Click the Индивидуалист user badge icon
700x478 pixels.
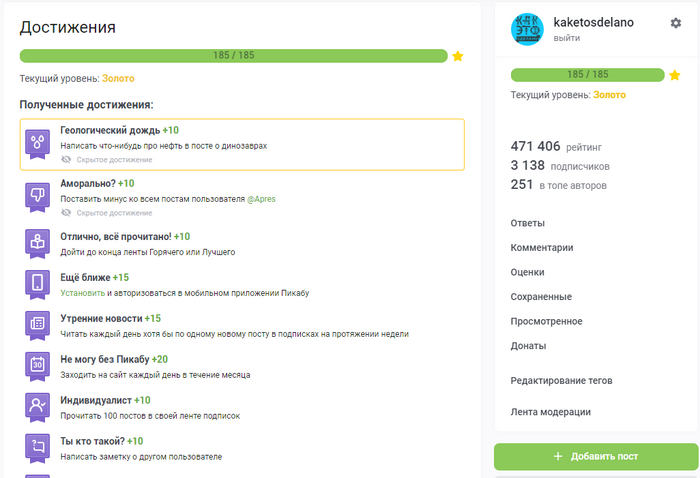click(37, 407)
